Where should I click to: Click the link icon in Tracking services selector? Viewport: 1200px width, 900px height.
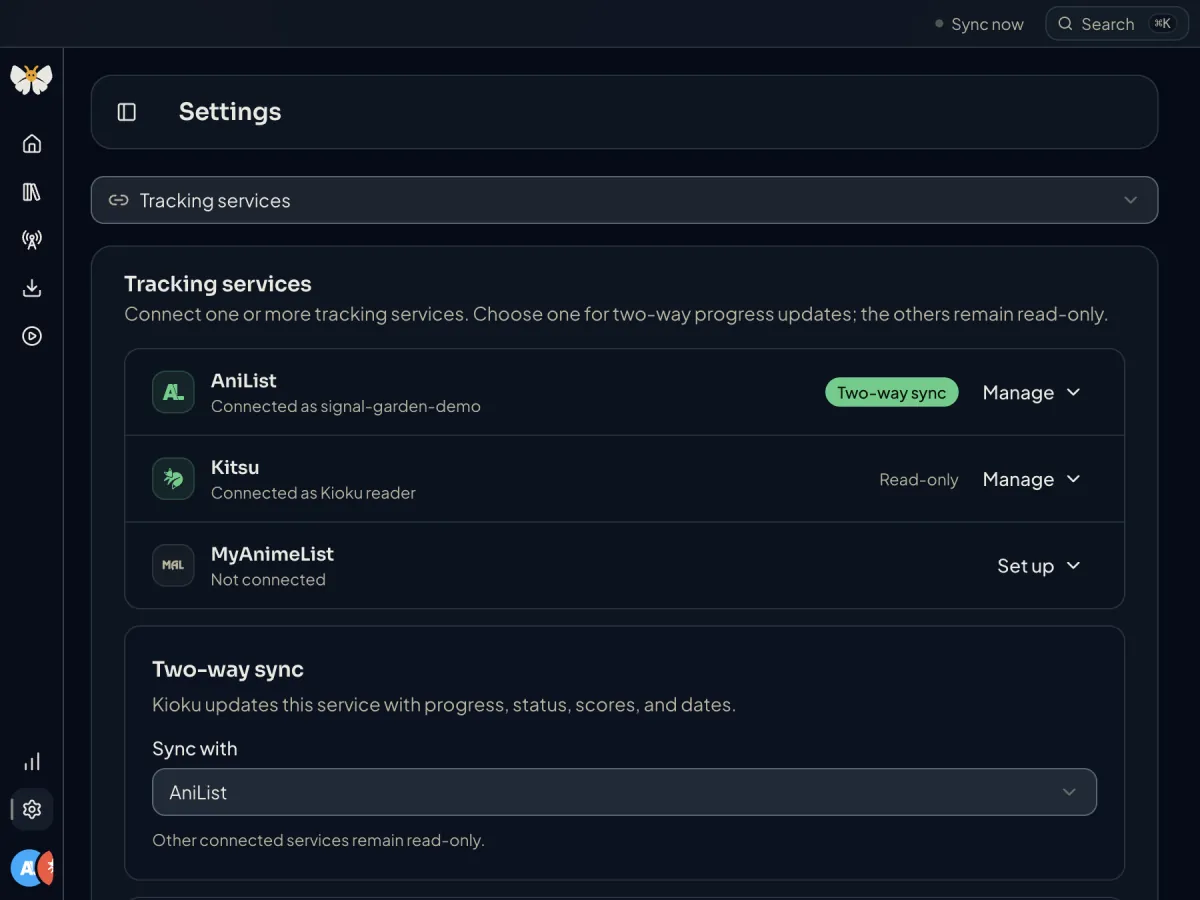[x=119, y=200]
